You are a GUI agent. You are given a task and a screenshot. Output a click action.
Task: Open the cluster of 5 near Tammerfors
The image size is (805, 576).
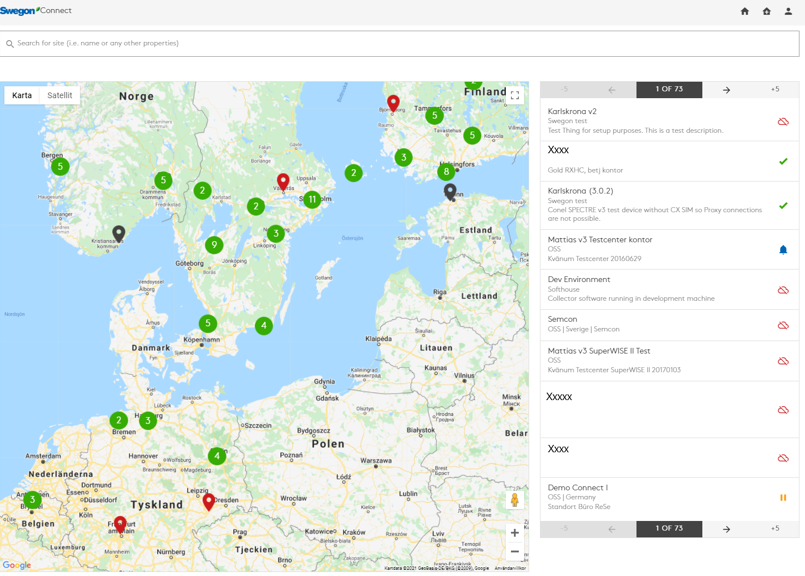point(434,116)
